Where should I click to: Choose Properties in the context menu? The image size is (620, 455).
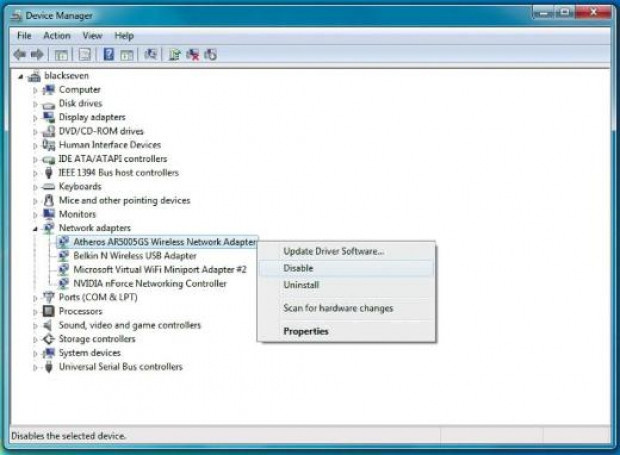pyautogui.click(x=347, y=331)
